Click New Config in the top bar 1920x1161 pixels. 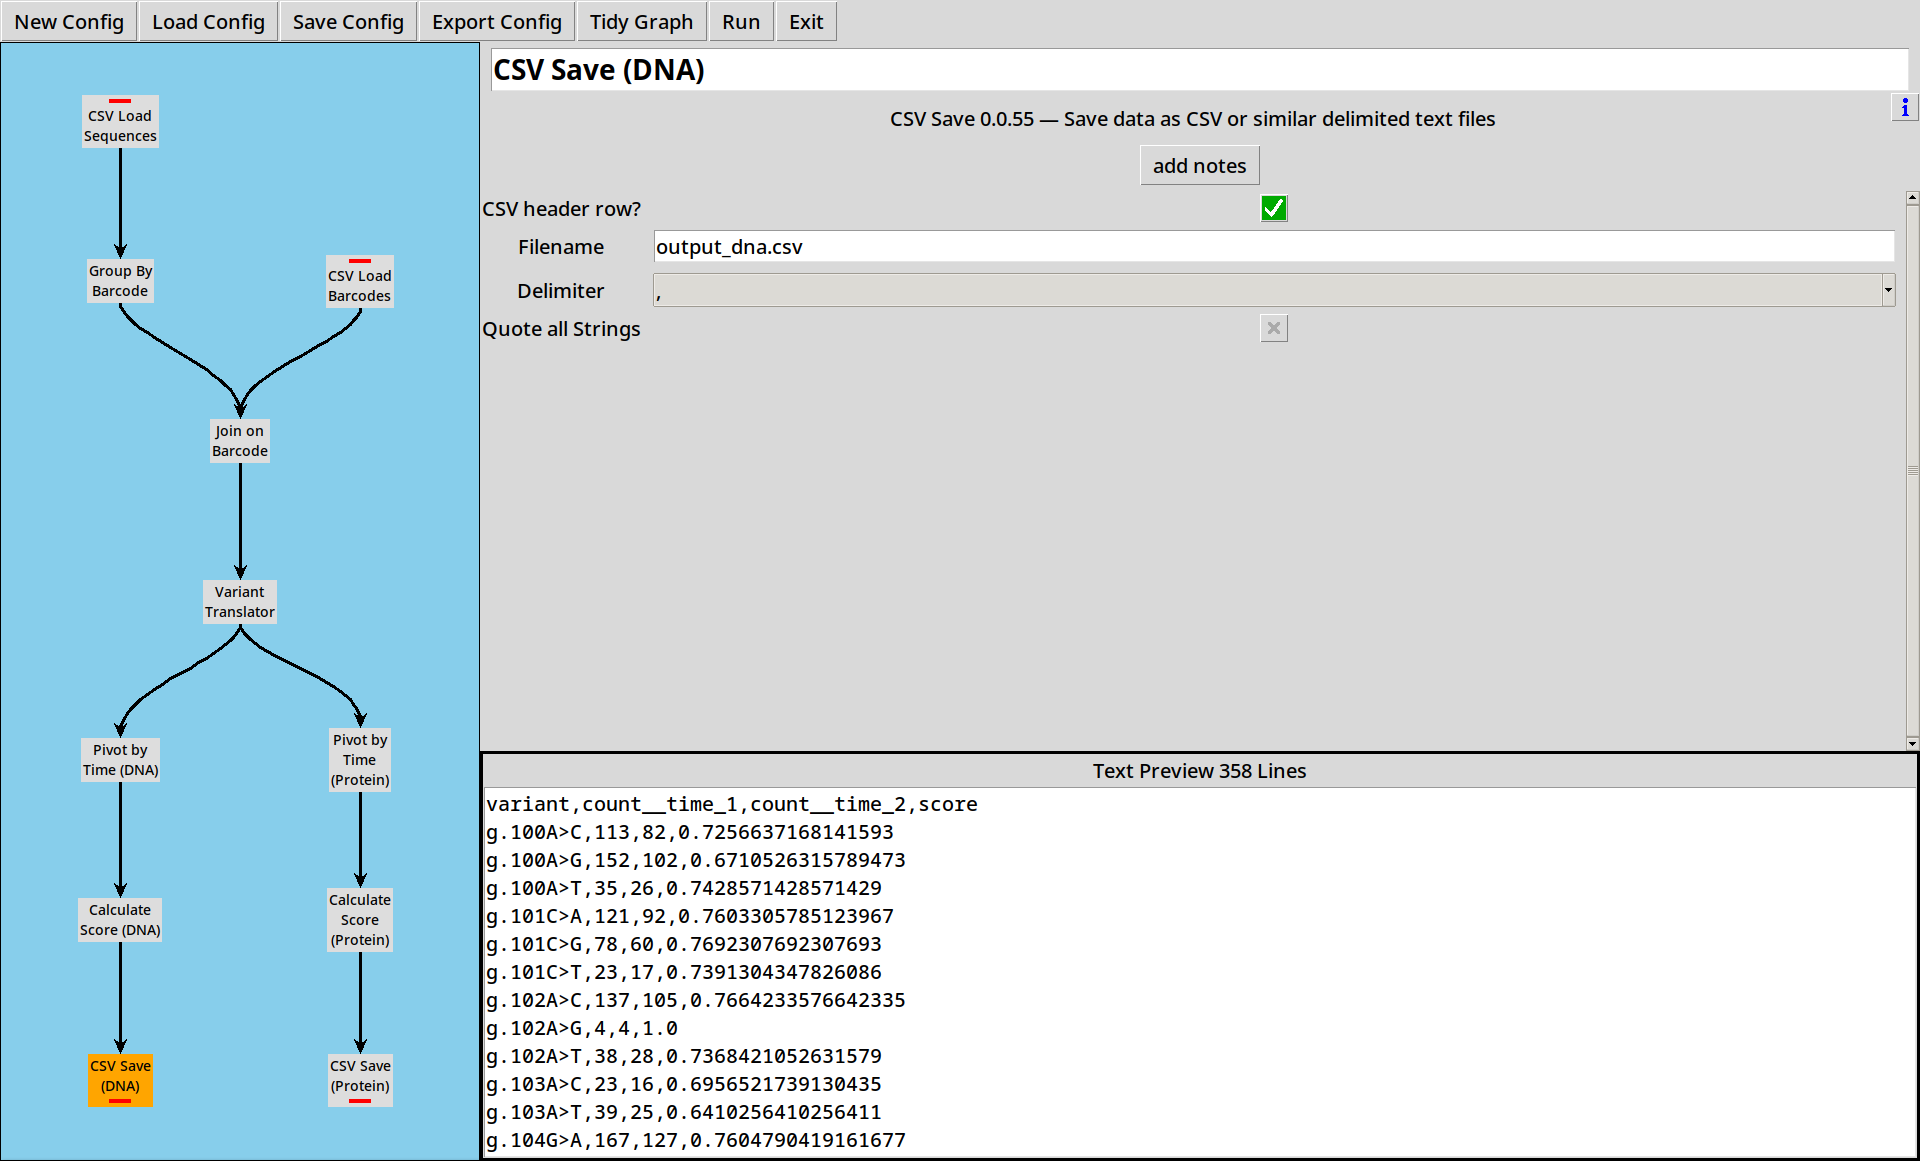69,22
